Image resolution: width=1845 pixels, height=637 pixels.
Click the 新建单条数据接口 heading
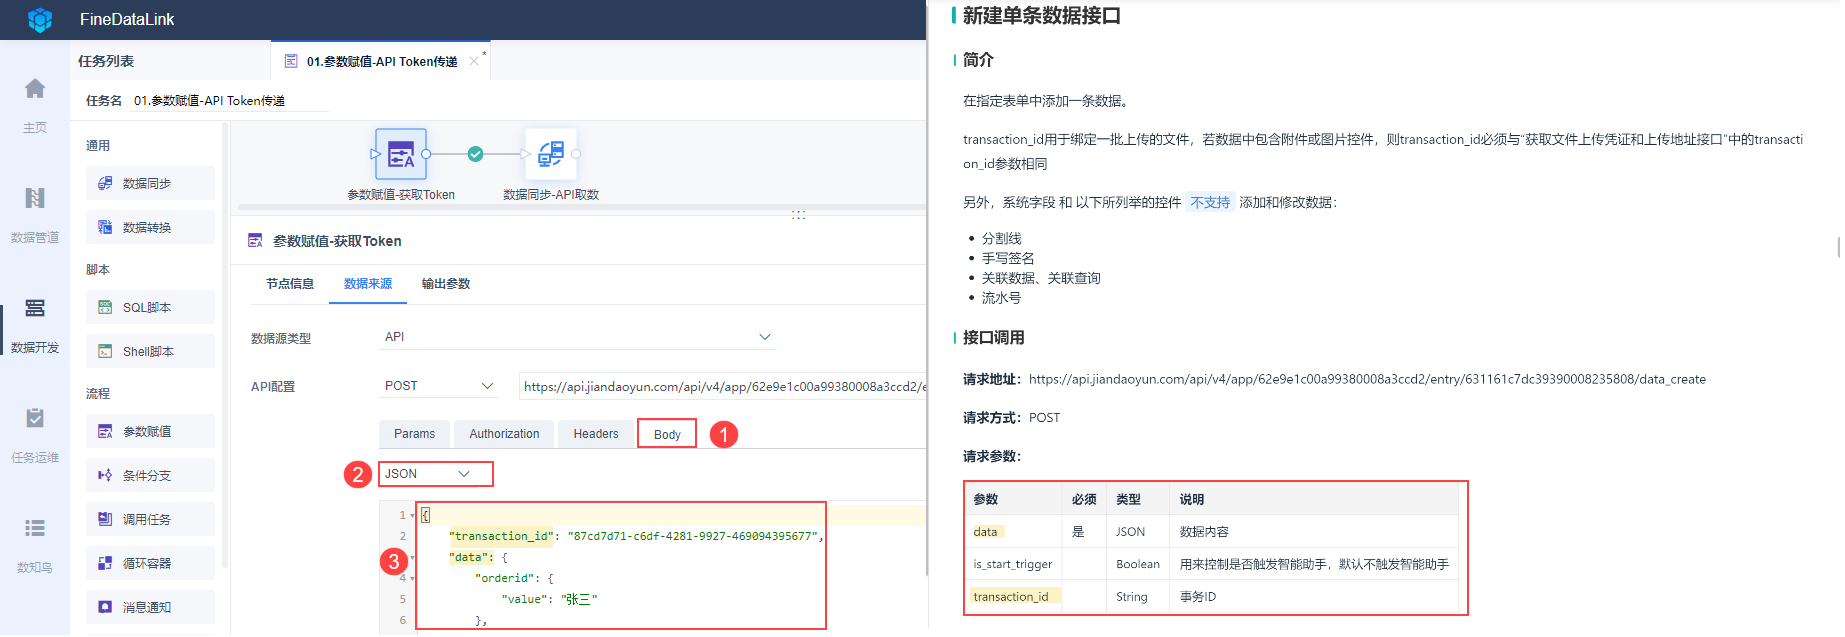tap(1042, 15)
